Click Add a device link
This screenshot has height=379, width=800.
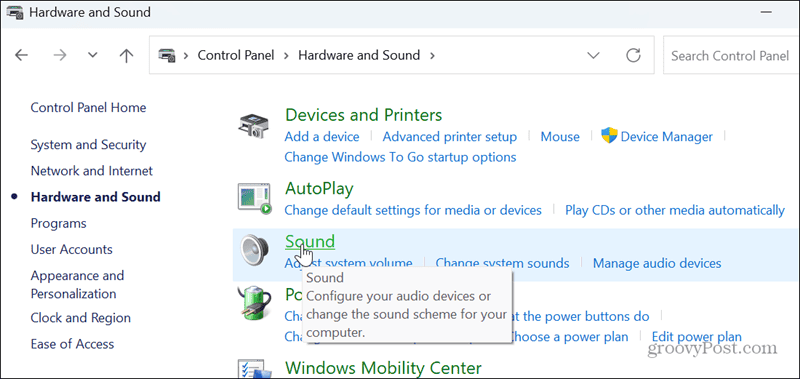[322, 137]
